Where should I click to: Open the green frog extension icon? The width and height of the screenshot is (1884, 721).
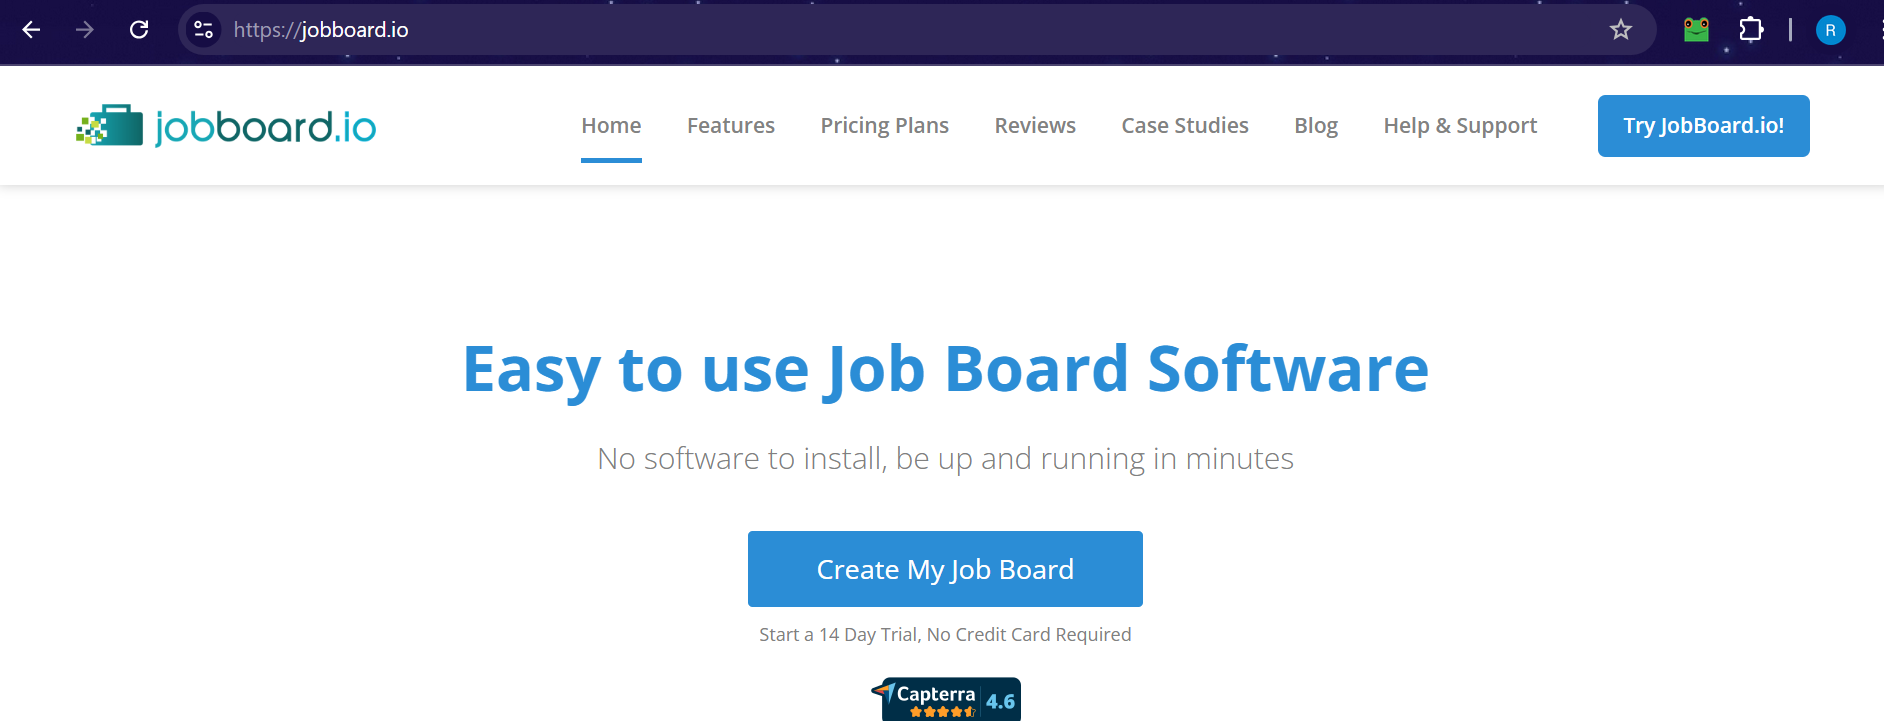[1696, 30]
